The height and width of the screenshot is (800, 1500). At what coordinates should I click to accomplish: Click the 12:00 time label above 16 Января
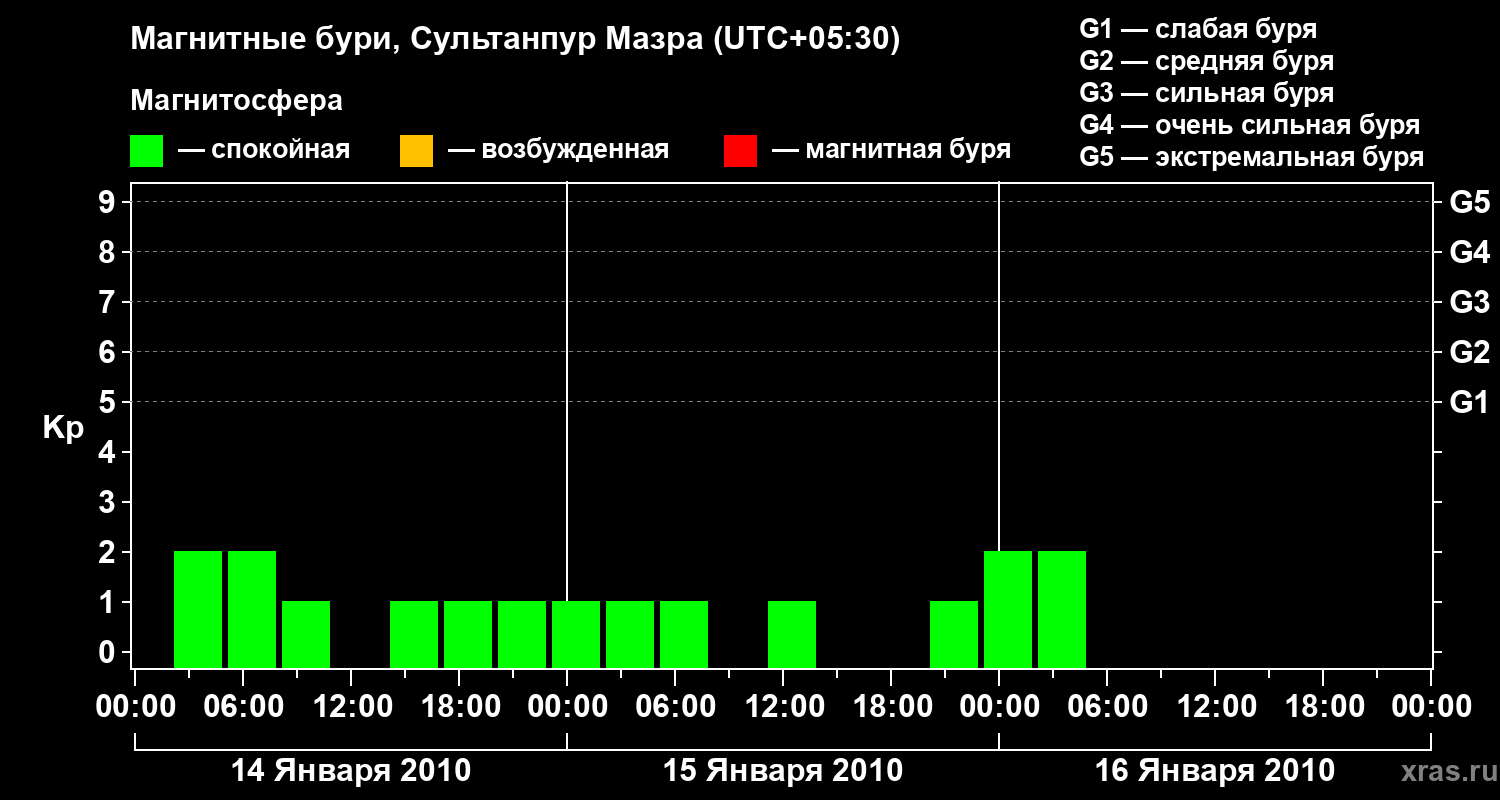click(1215, 706)
